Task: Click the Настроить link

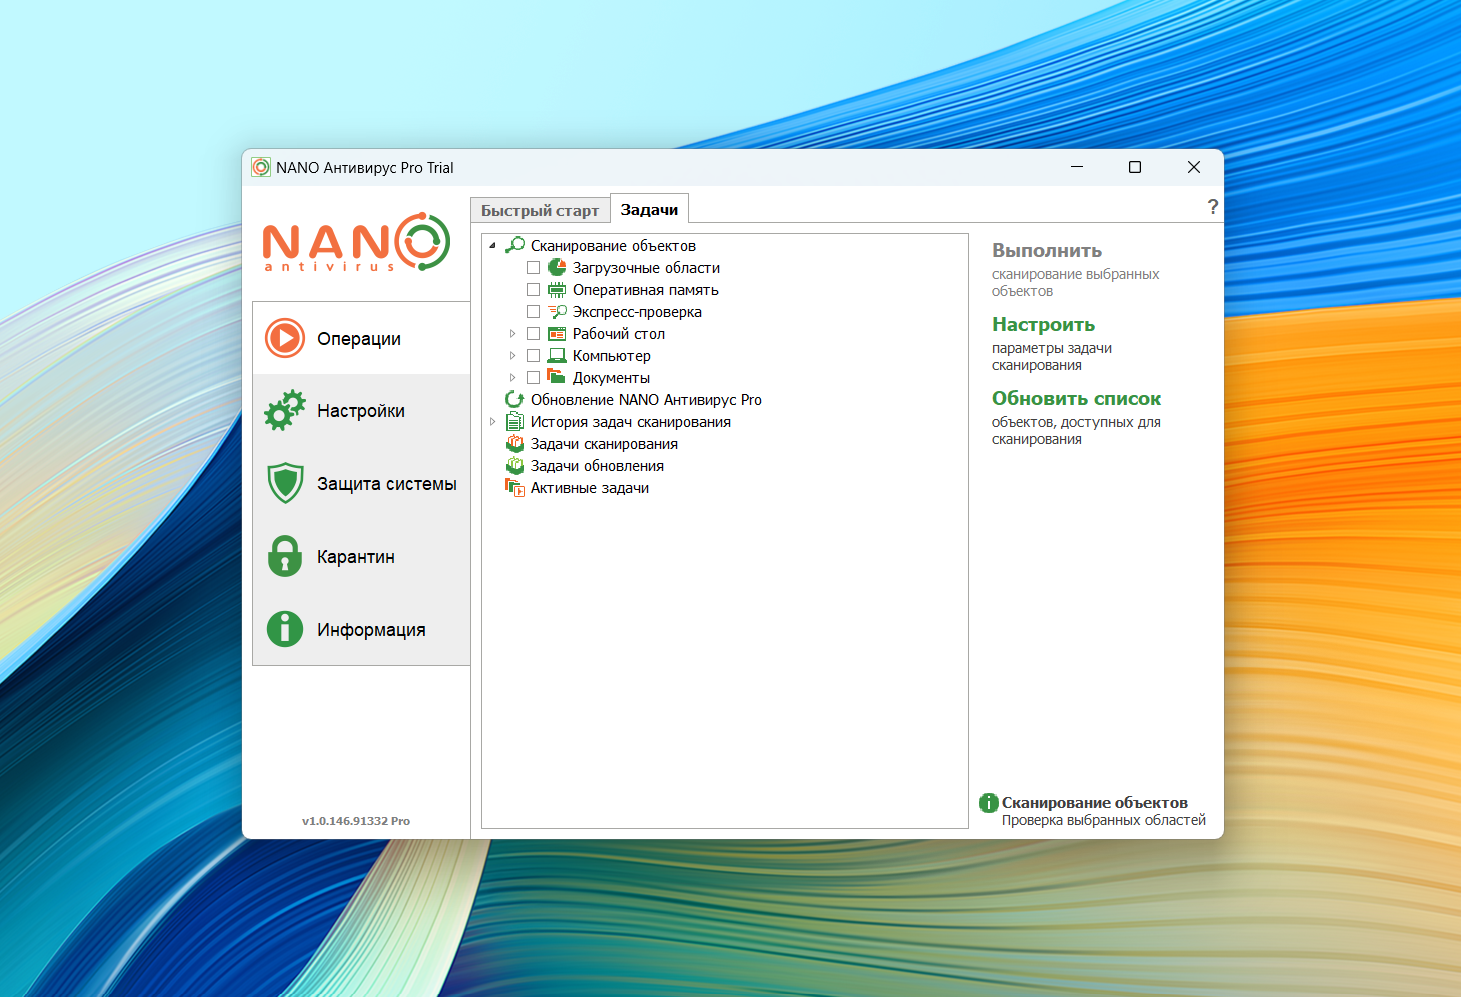Action: click(1043, 325)
